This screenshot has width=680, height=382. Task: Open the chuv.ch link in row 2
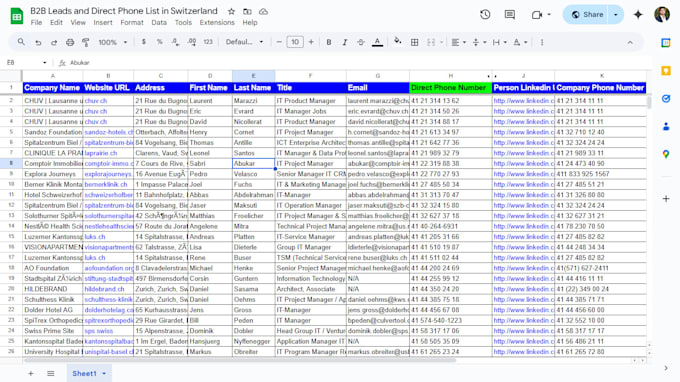pyautogui.click(x=96, y=101)
